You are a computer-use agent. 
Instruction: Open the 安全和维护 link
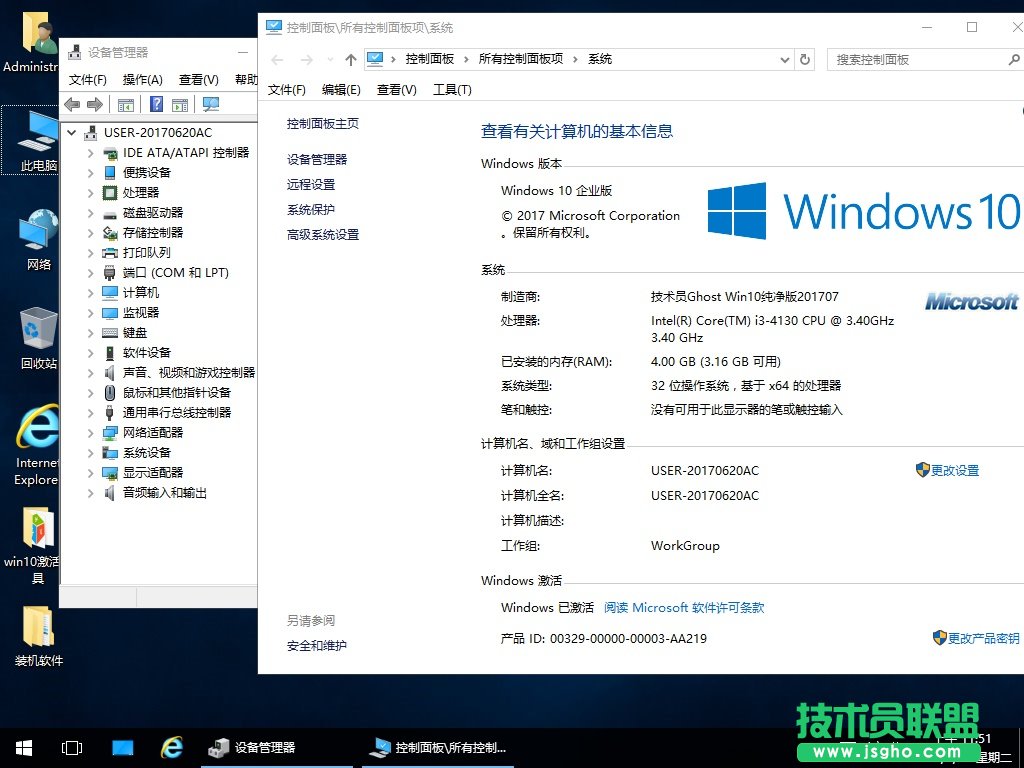pyautogui.click(x=317, y=646)
